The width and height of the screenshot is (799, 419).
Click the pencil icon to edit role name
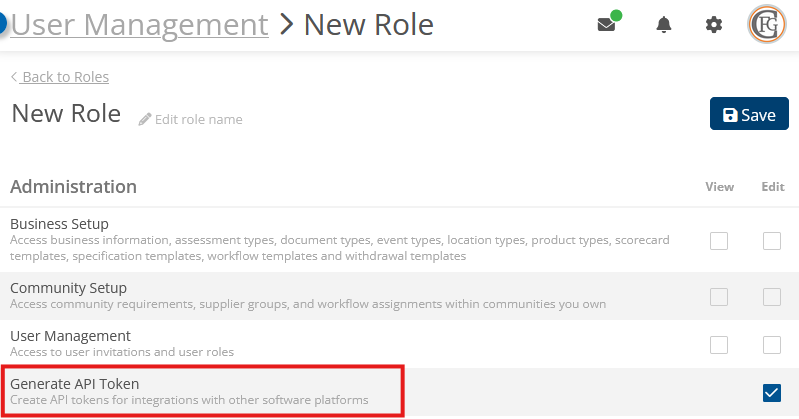click(145, 119)
